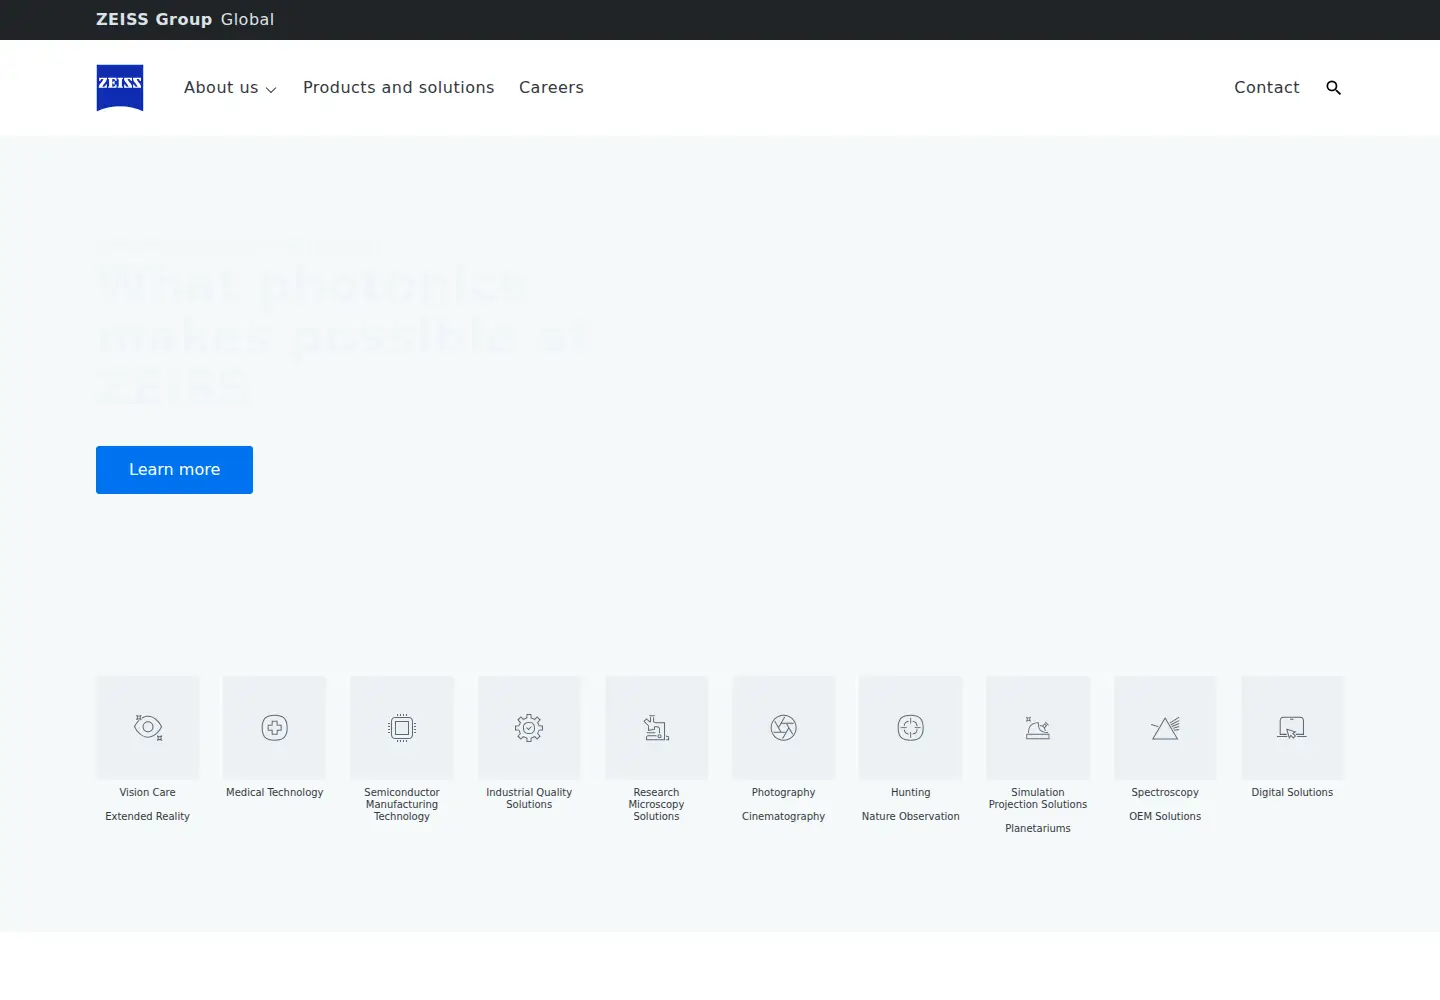Select the Digital Solutions laptop icon
The image size is (1440, 1000).
(1292, 728)
